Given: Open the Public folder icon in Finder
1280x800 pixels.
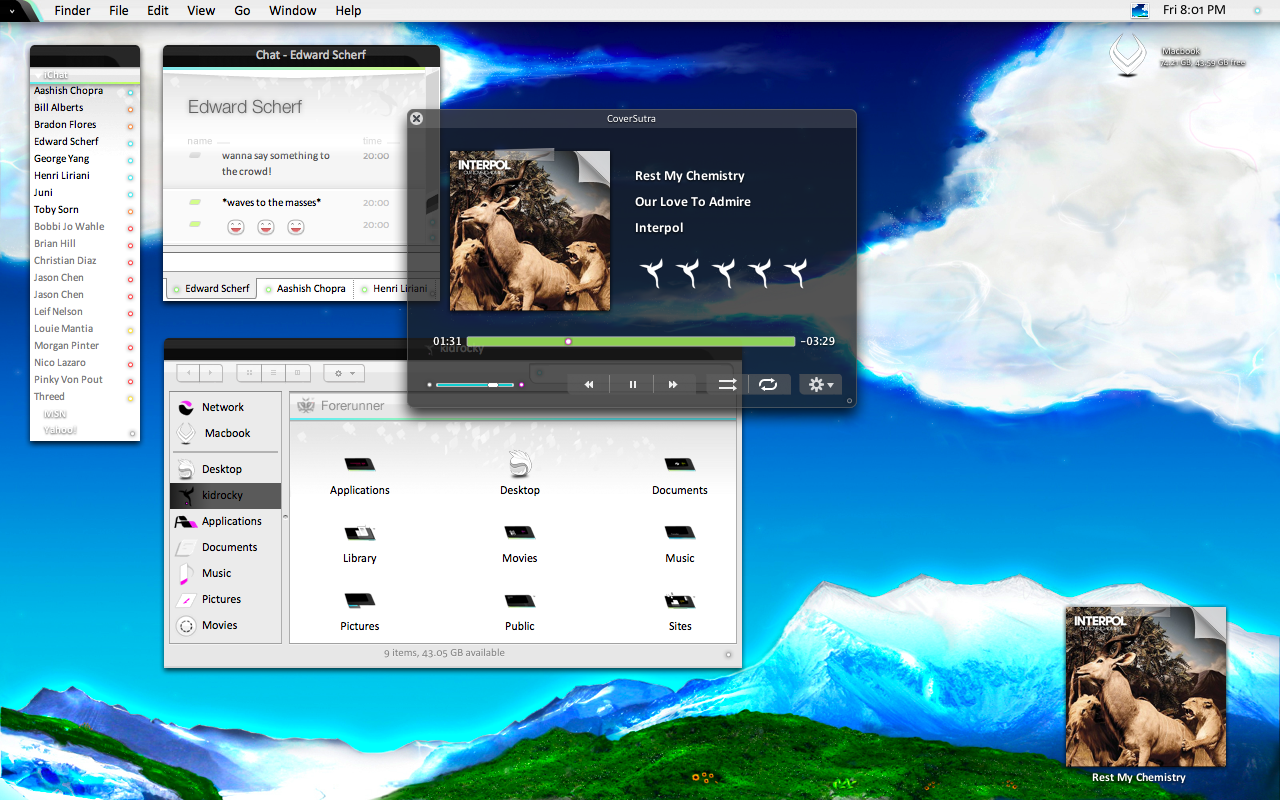Looking at the screenshot, I should point(520,601).
